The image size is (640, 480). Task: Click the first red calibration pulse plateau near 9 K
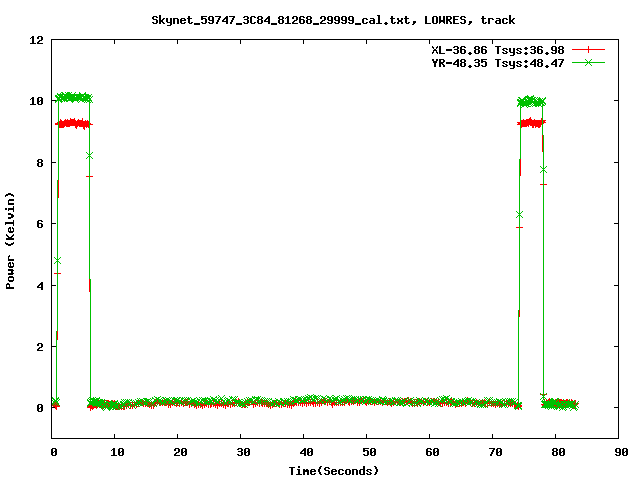[74, 123]
